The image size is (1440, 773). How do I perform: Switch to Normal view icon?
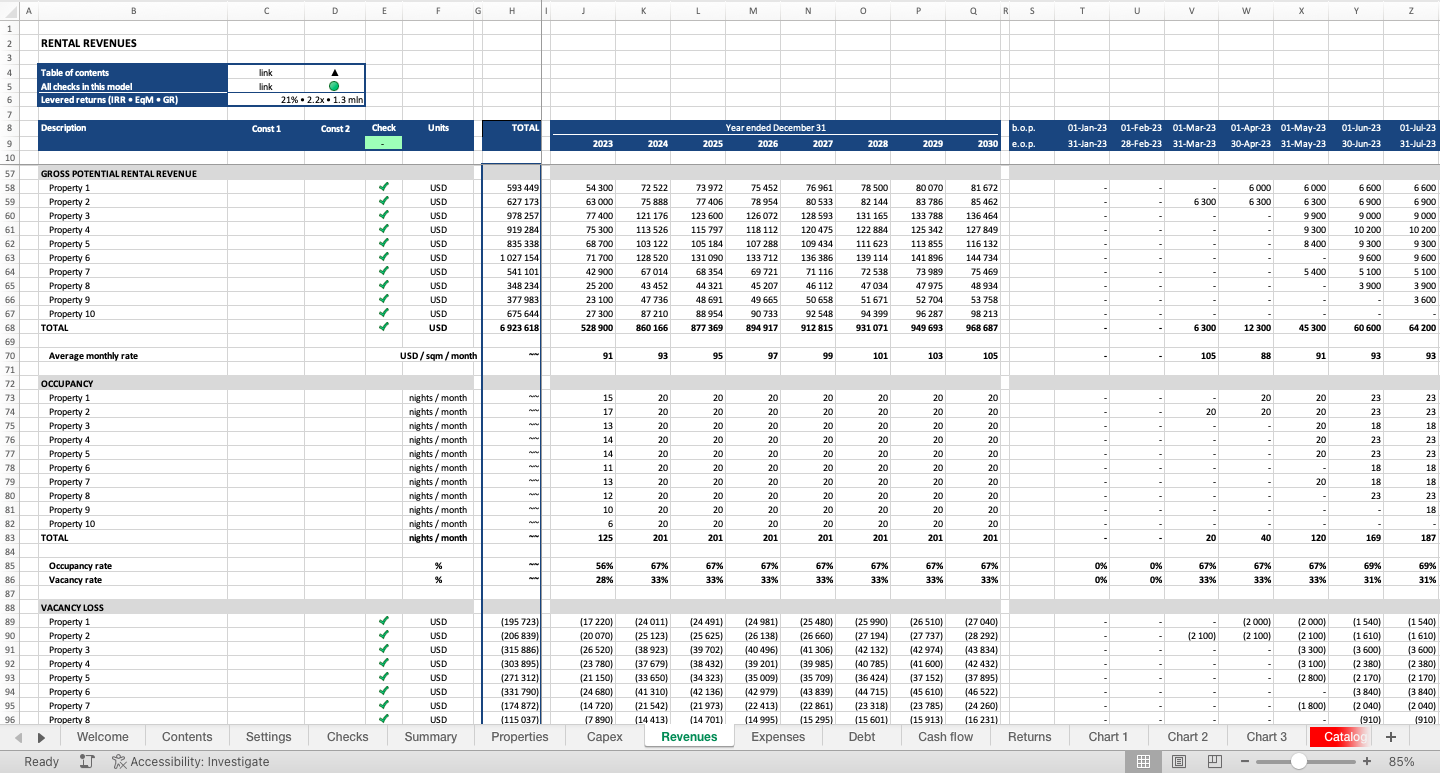click(1143, 761)
